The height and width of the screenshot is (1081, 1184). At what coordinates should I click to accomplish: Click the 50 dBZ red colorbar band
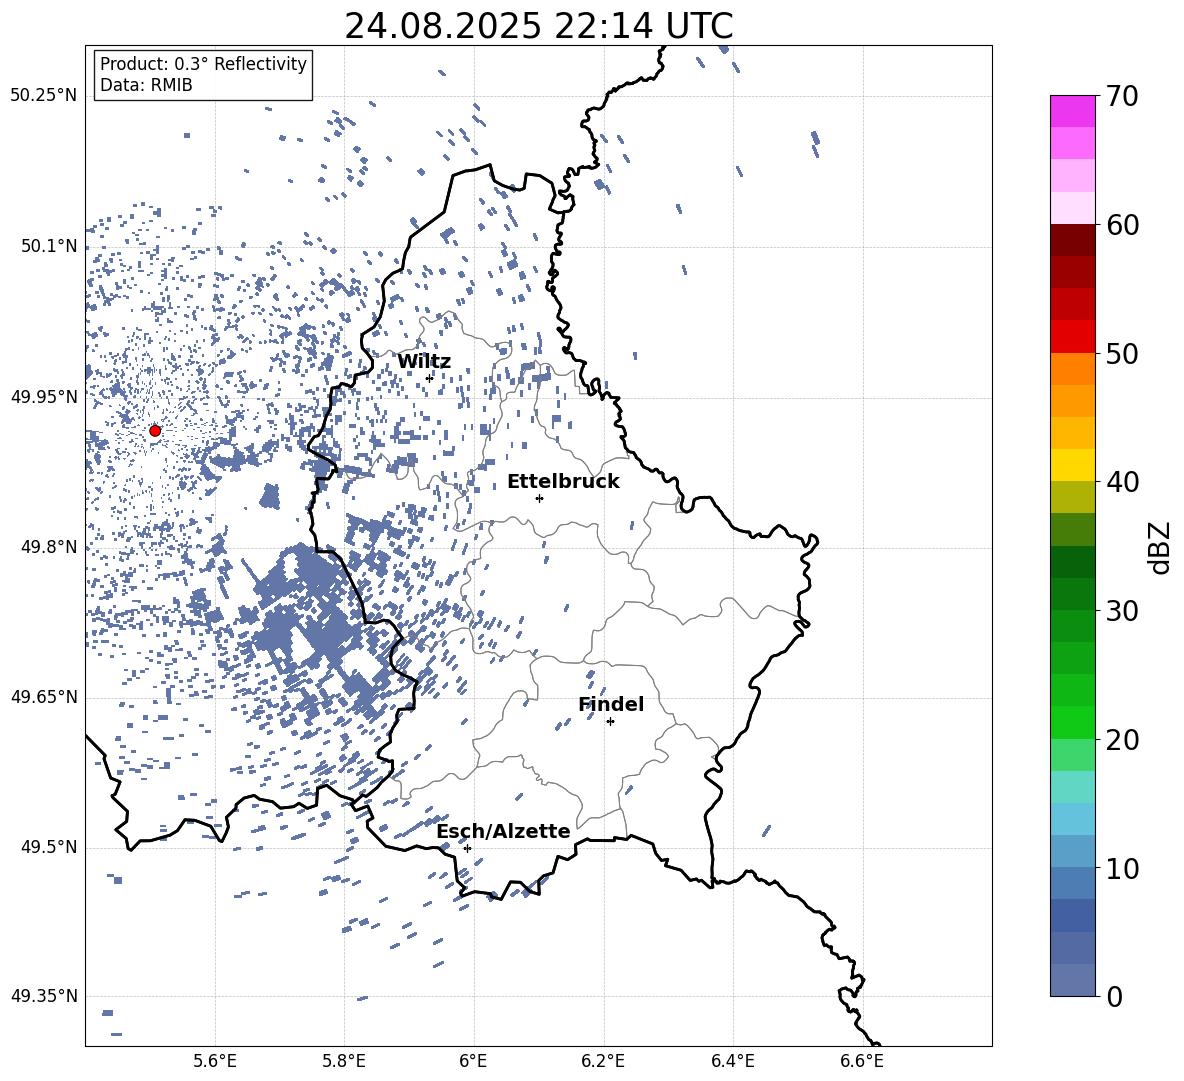(x=1072, y=337)
